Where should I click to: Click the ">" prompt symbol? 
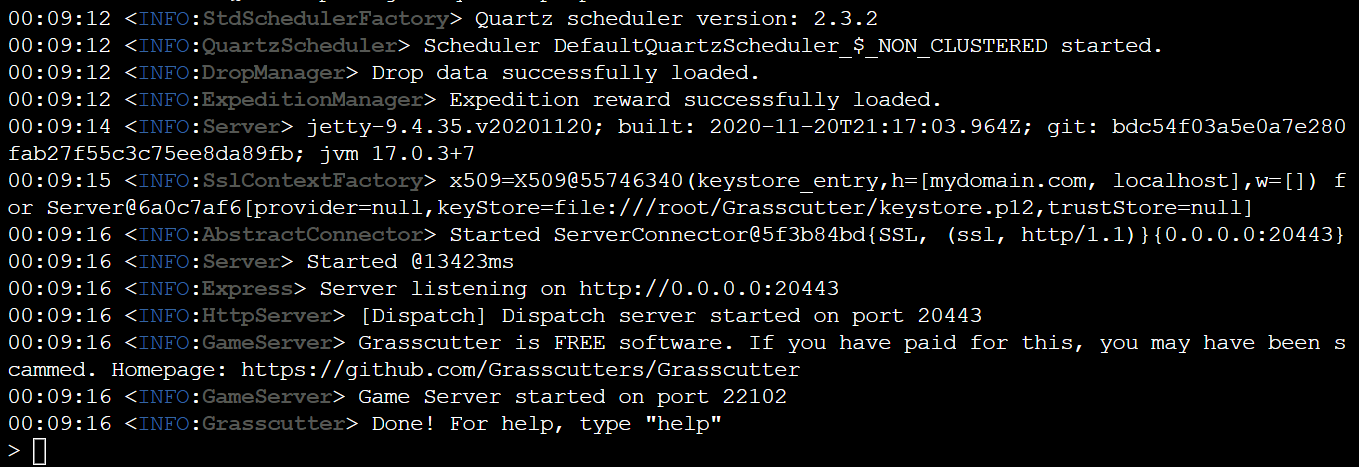(x=13, y=451)
